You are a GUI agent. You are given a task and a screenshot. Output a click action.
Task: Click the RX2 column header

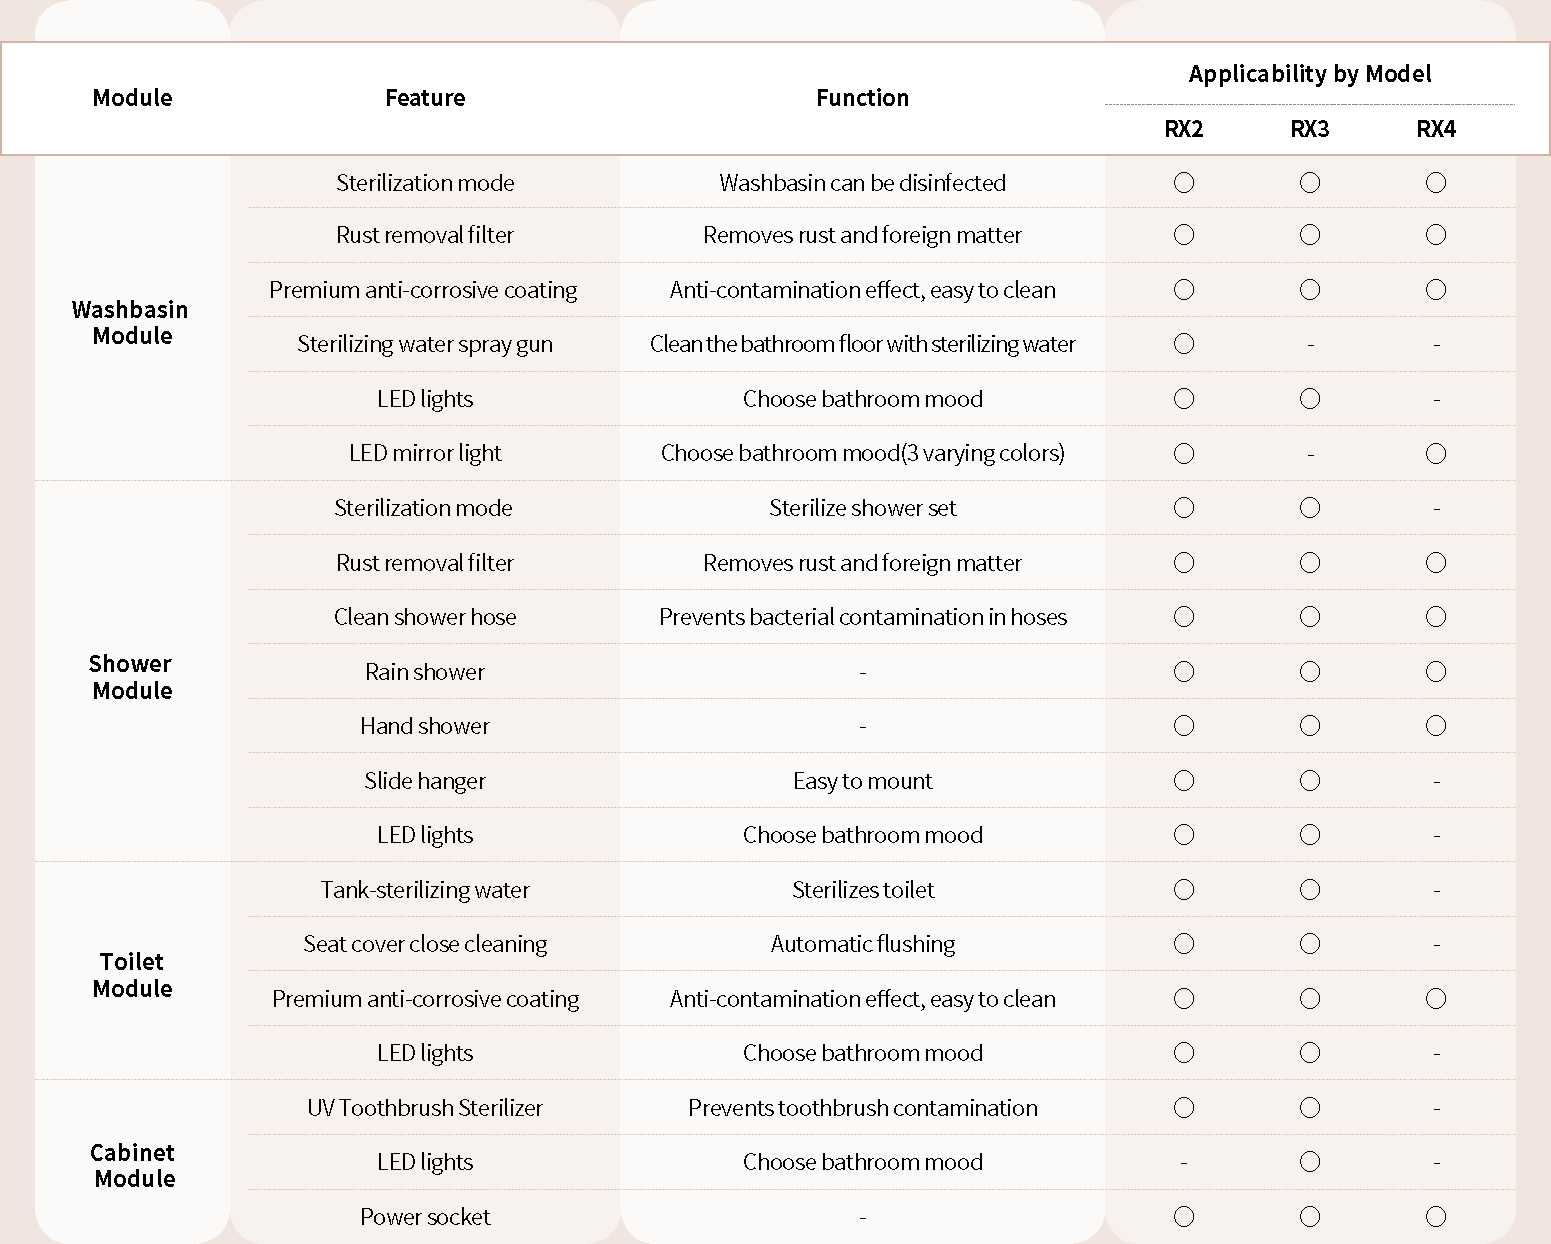point(1184,129)
